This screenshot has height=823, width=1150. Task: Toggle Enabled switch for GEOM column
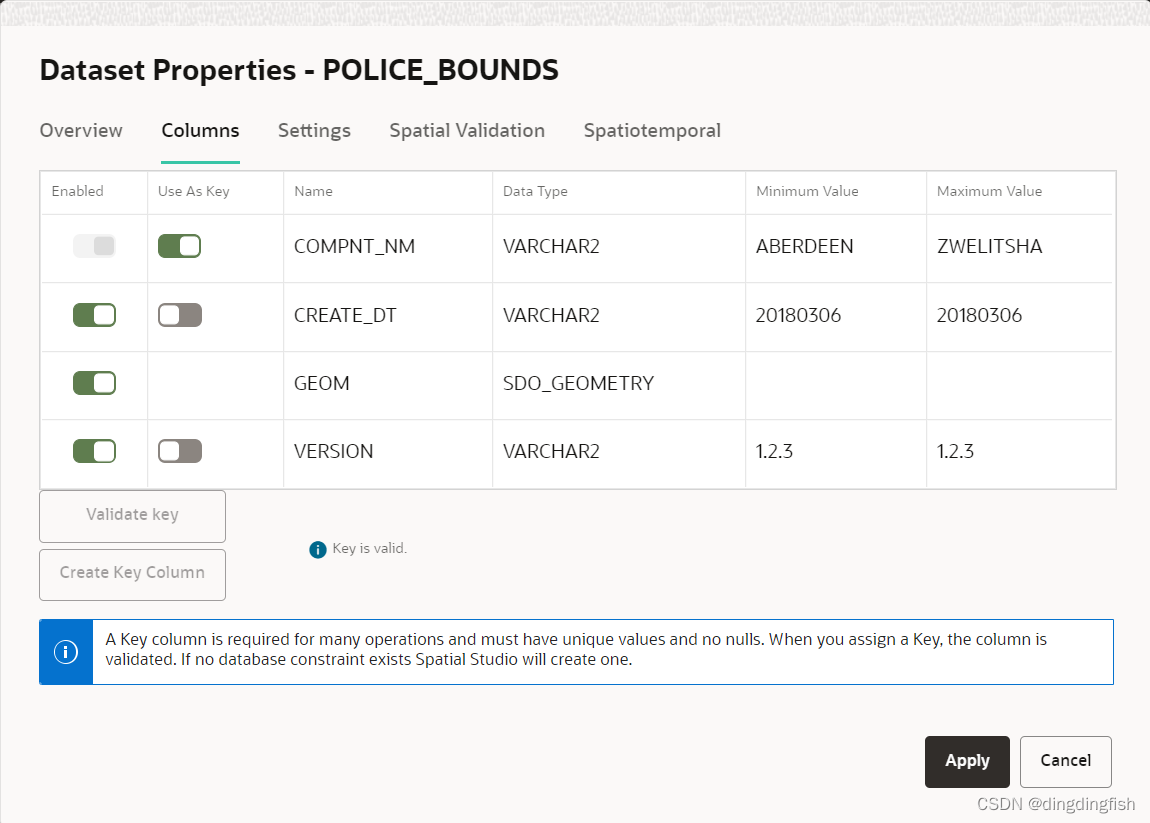[x=94, y=383]
